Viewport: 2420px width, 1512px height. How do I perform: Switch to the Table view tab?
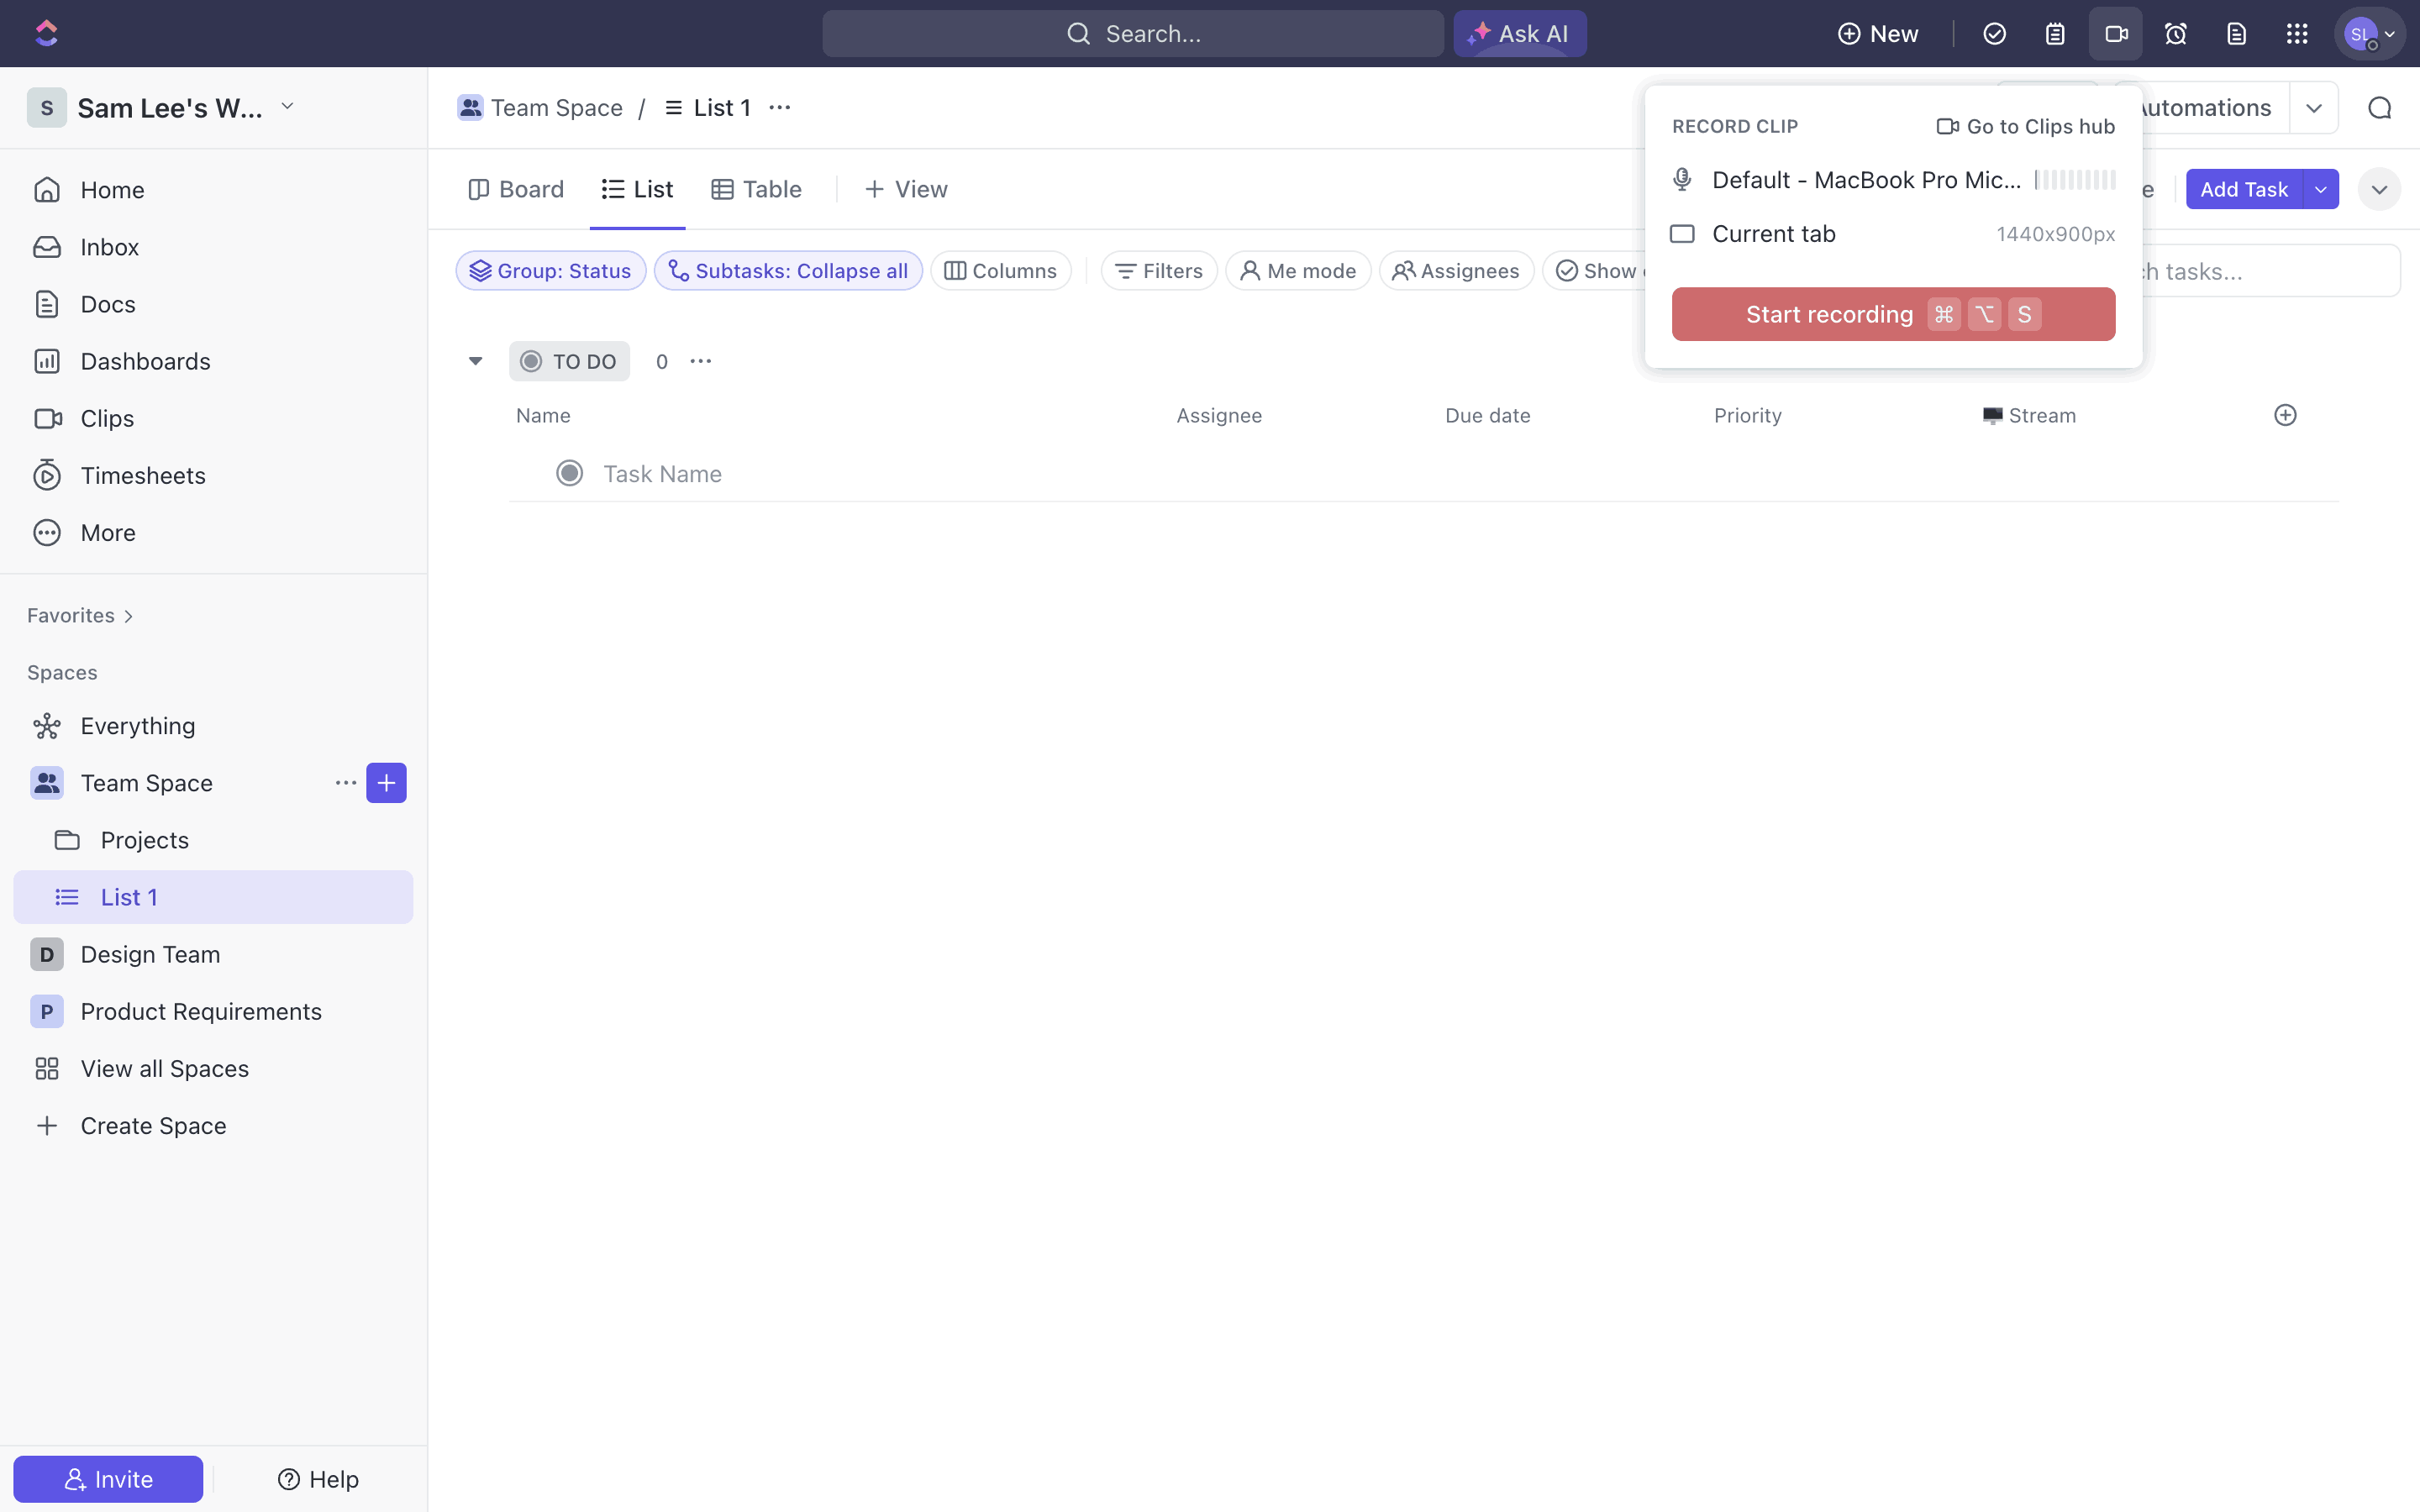[757, 189]
